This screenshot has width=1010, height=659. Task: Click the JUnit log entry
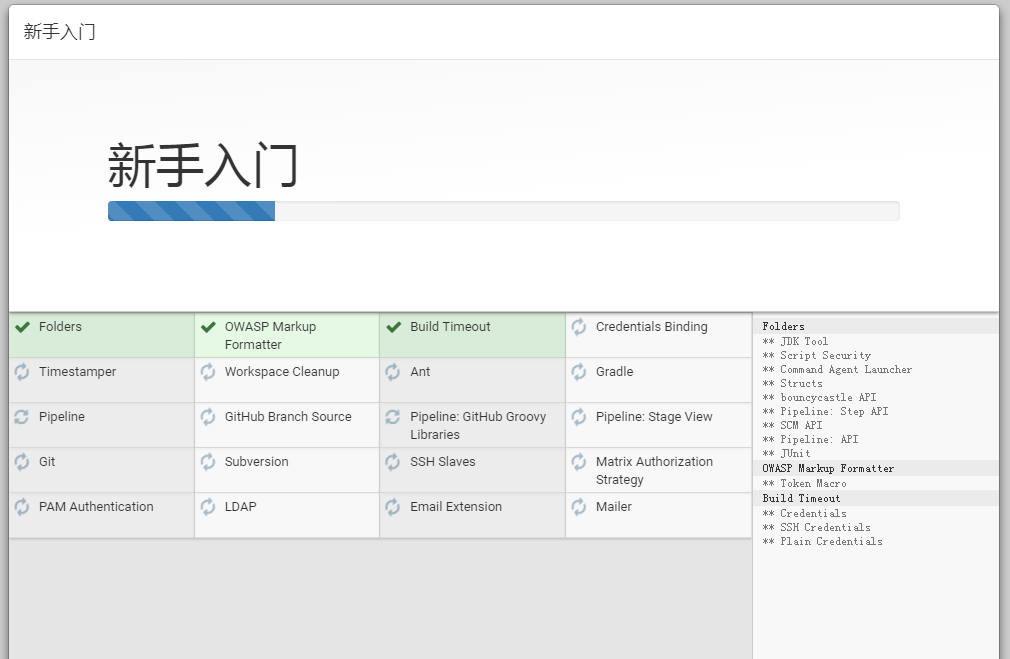(x=786, y=454)
